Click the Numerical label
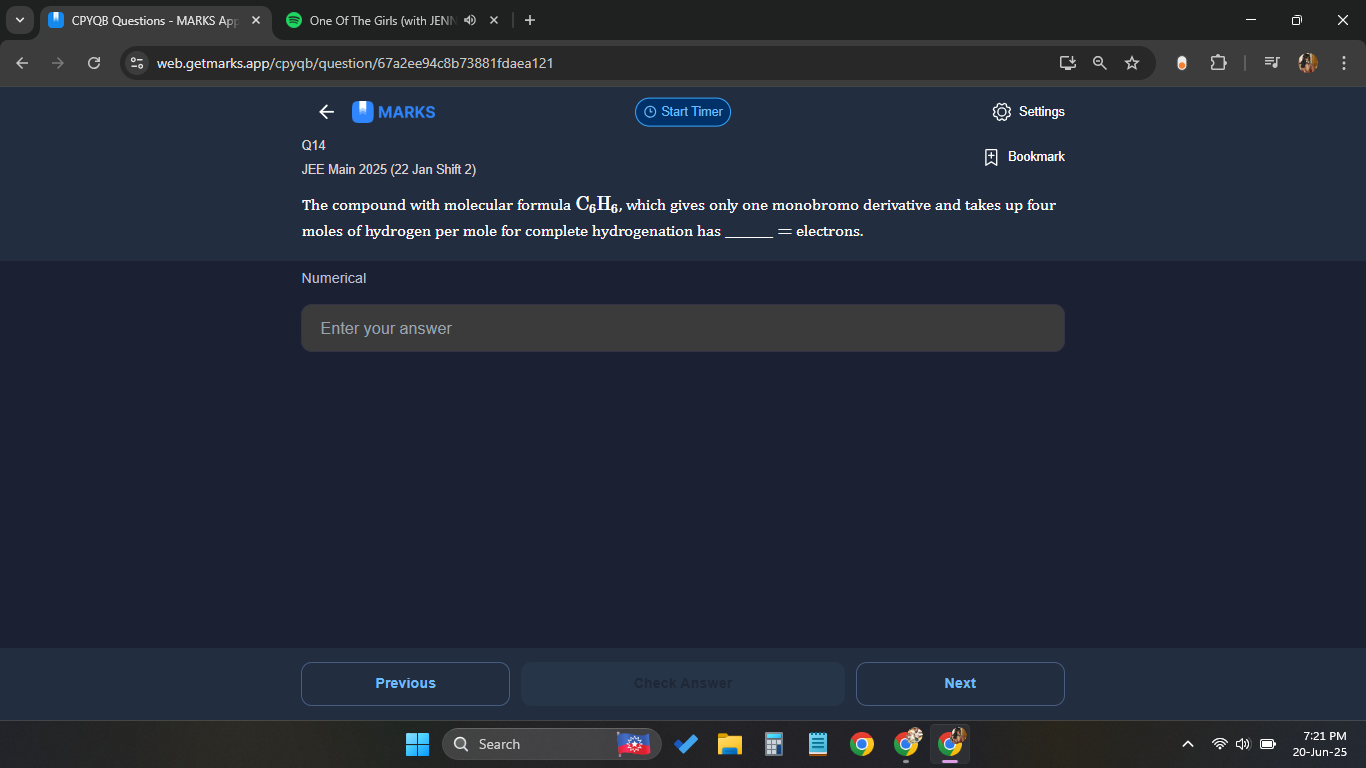1366x768 pixels. click(x=334, y=278)
